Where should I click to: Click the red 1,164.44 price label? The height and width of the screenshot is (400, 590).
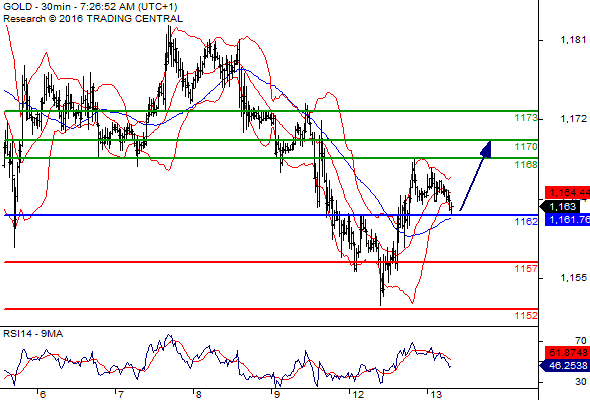(x=567, y=193)
